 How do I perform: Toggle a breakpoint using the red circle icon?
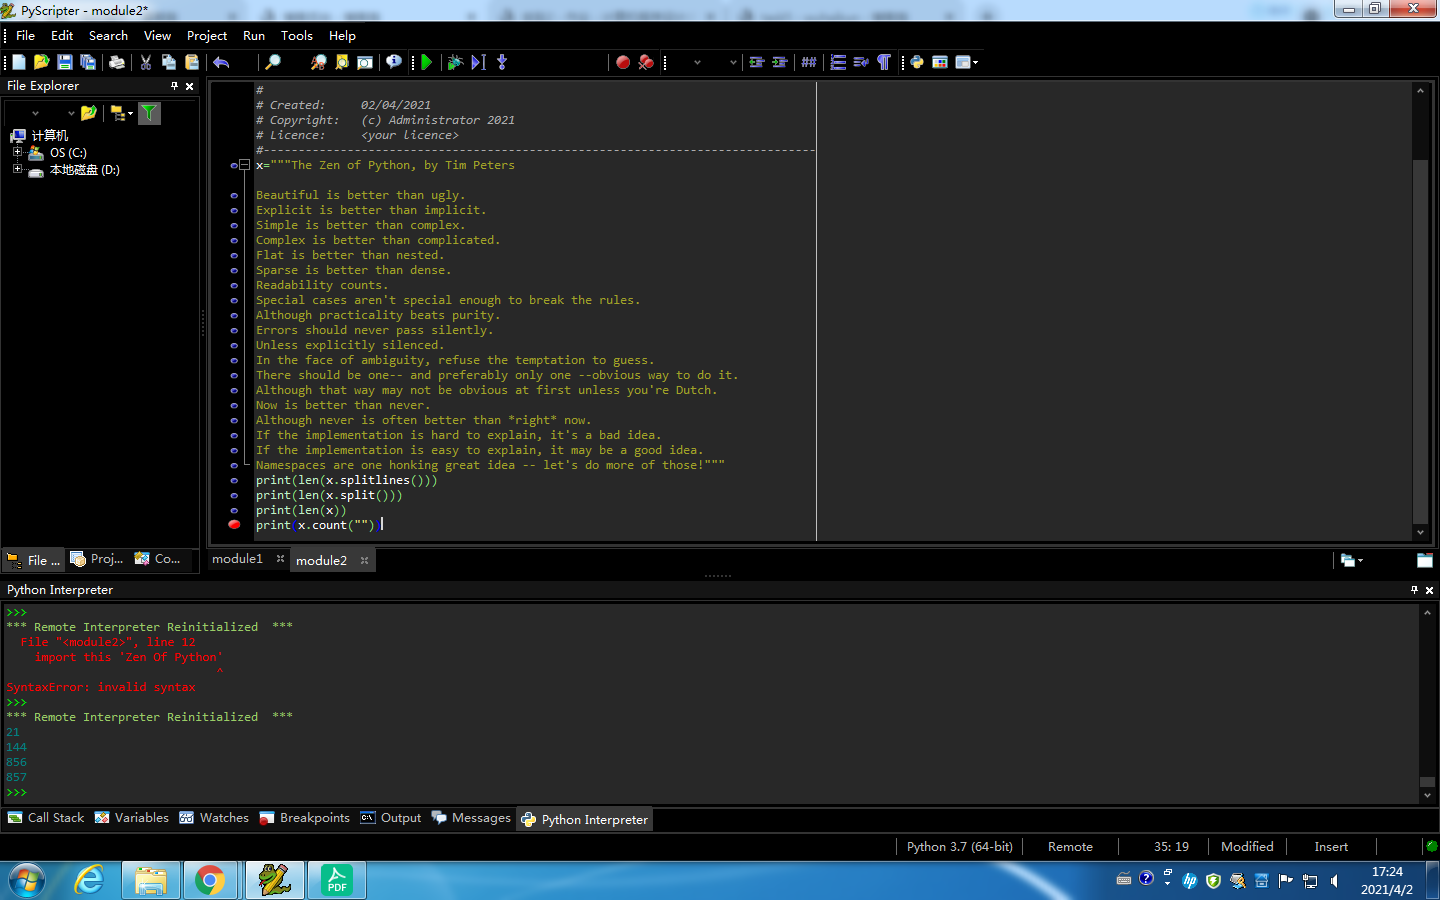pyautogui.click(x=623, y=62)
